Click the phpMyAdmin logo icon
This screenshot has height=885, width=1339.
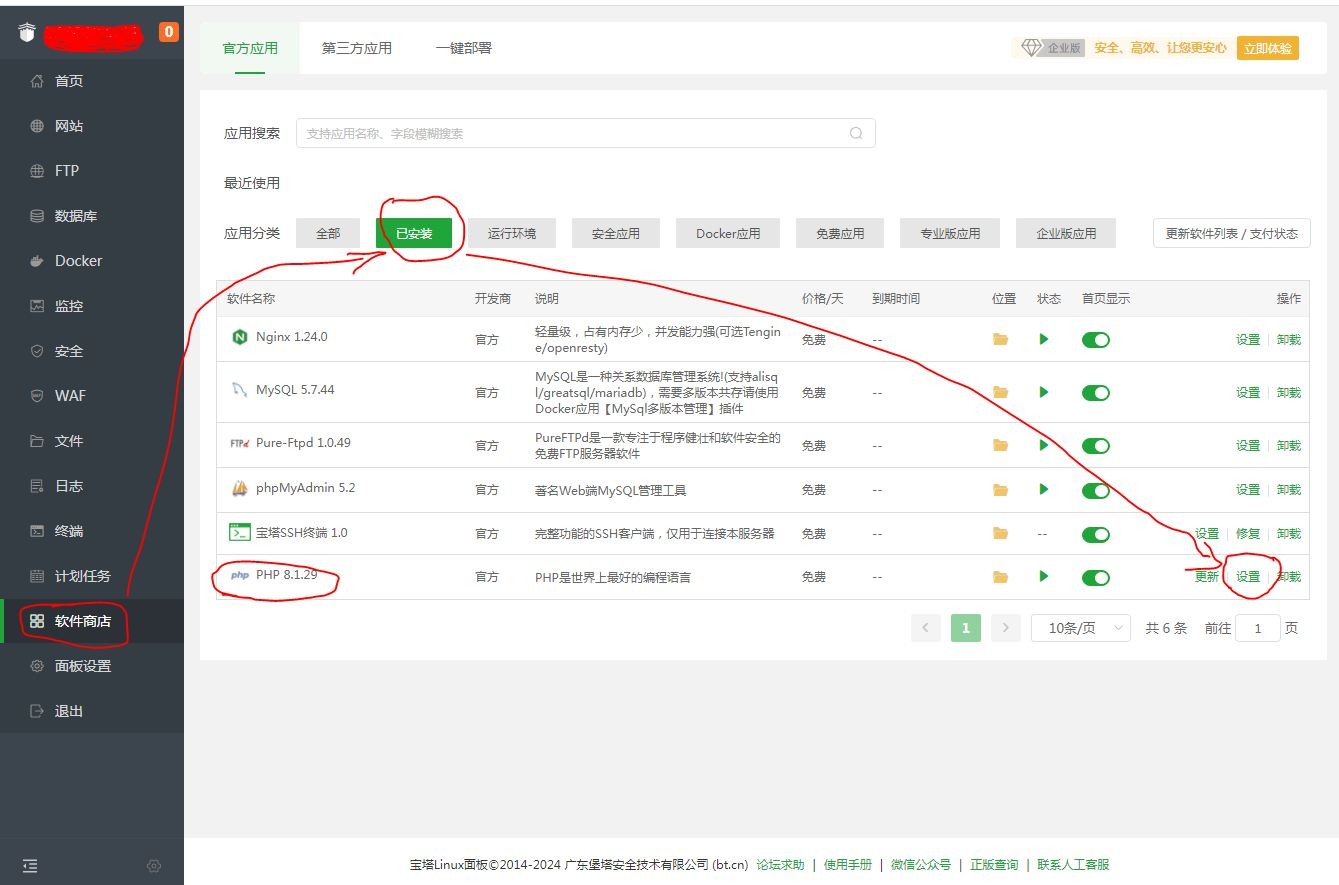[239, 488]
